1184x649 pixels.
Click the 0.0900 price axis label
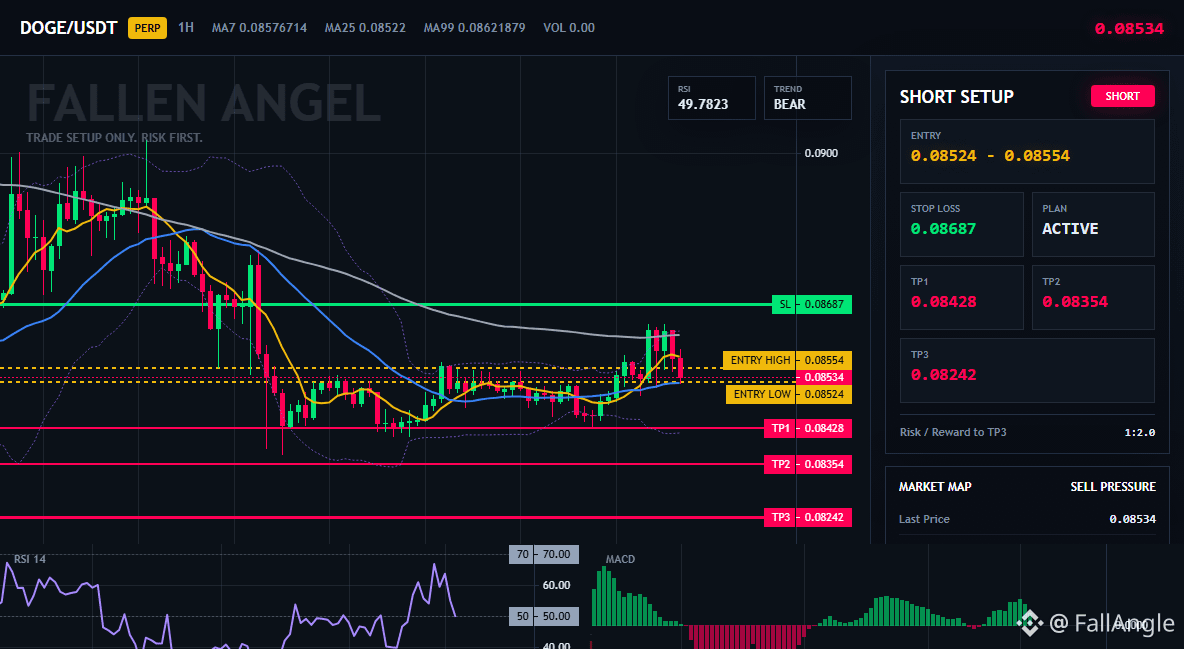pos(821,153)
